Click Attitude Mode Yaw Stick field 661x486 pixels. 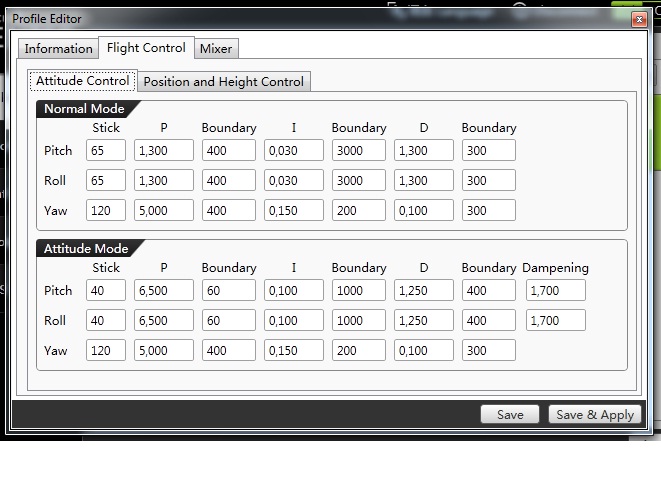(x=106, y=351)
